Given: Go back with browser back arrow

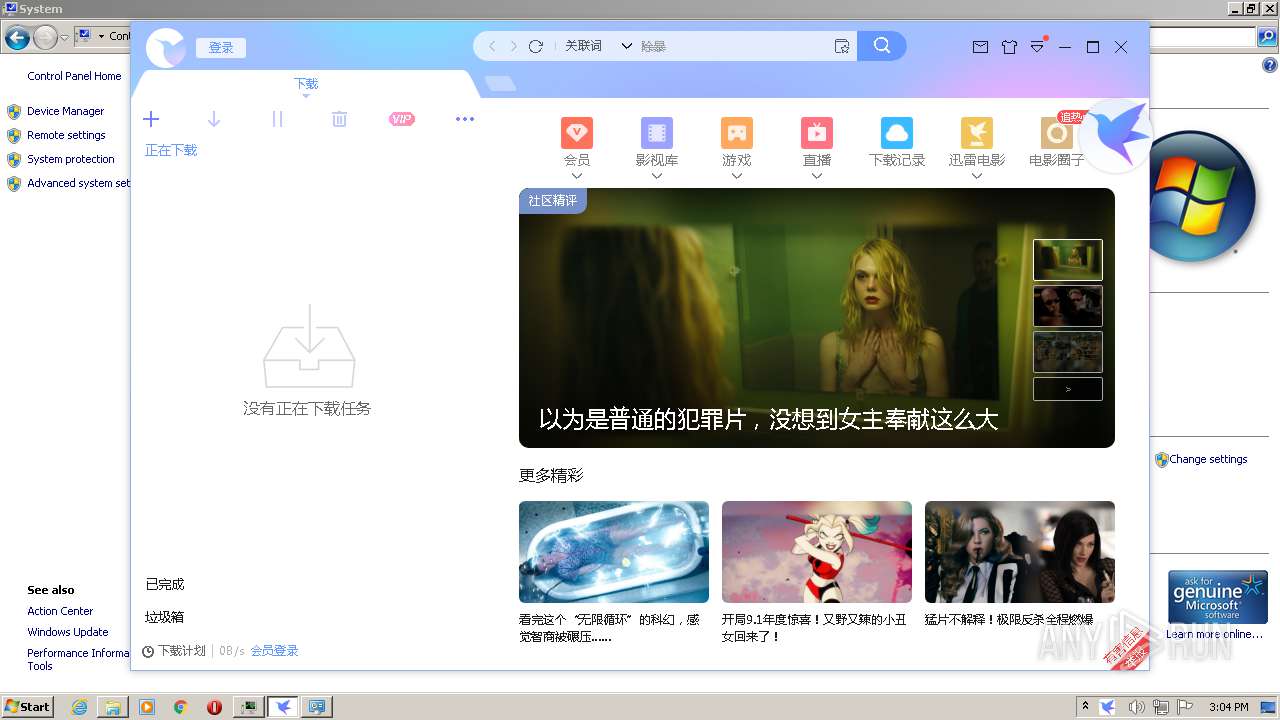Looking at the screenshot, I should pyautogui.click(x=492, y=46).
